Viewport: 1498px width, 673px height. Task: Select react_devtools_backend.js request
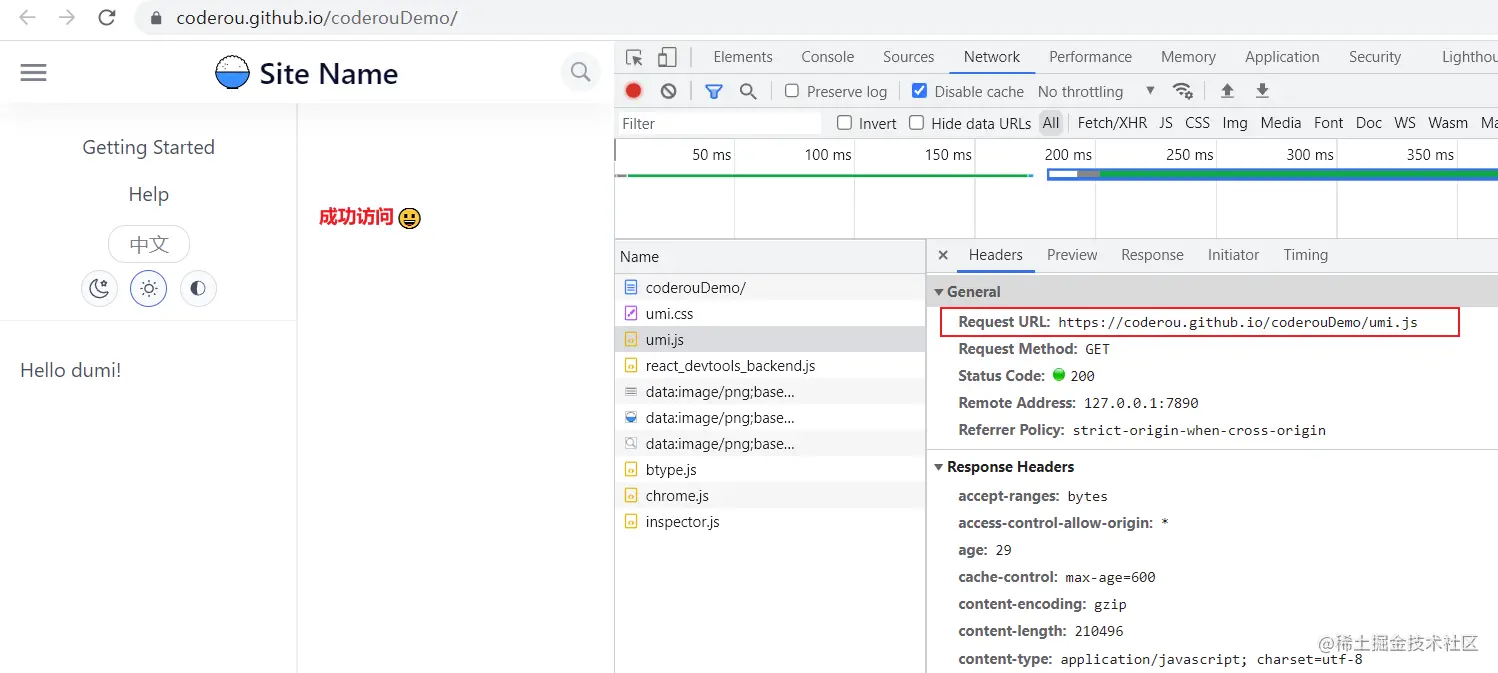[770, 365]
